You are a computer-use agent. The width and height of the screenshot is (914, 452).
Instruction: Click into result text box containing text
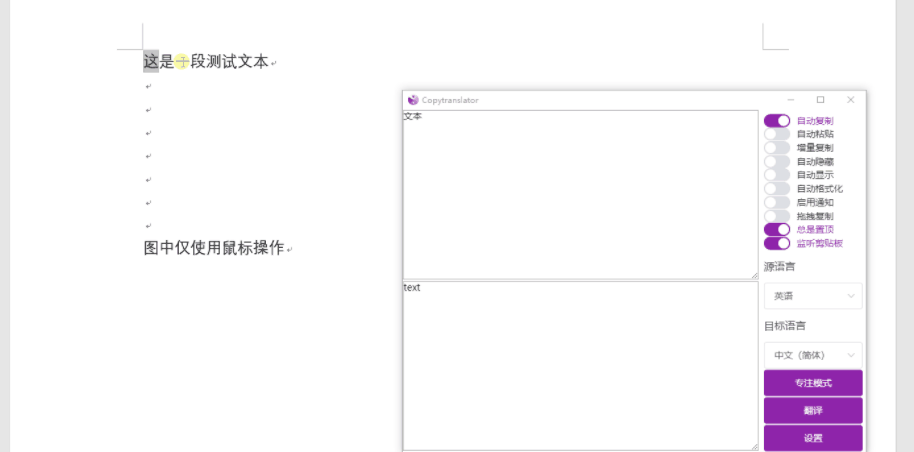(581, 366)
